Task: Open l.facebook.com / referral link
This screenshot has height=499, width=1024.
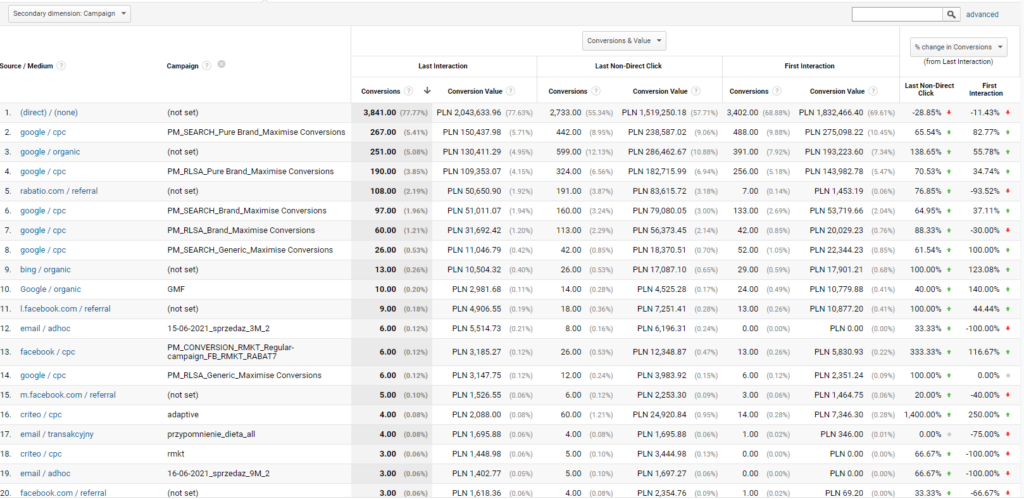Action: point(65,308)
